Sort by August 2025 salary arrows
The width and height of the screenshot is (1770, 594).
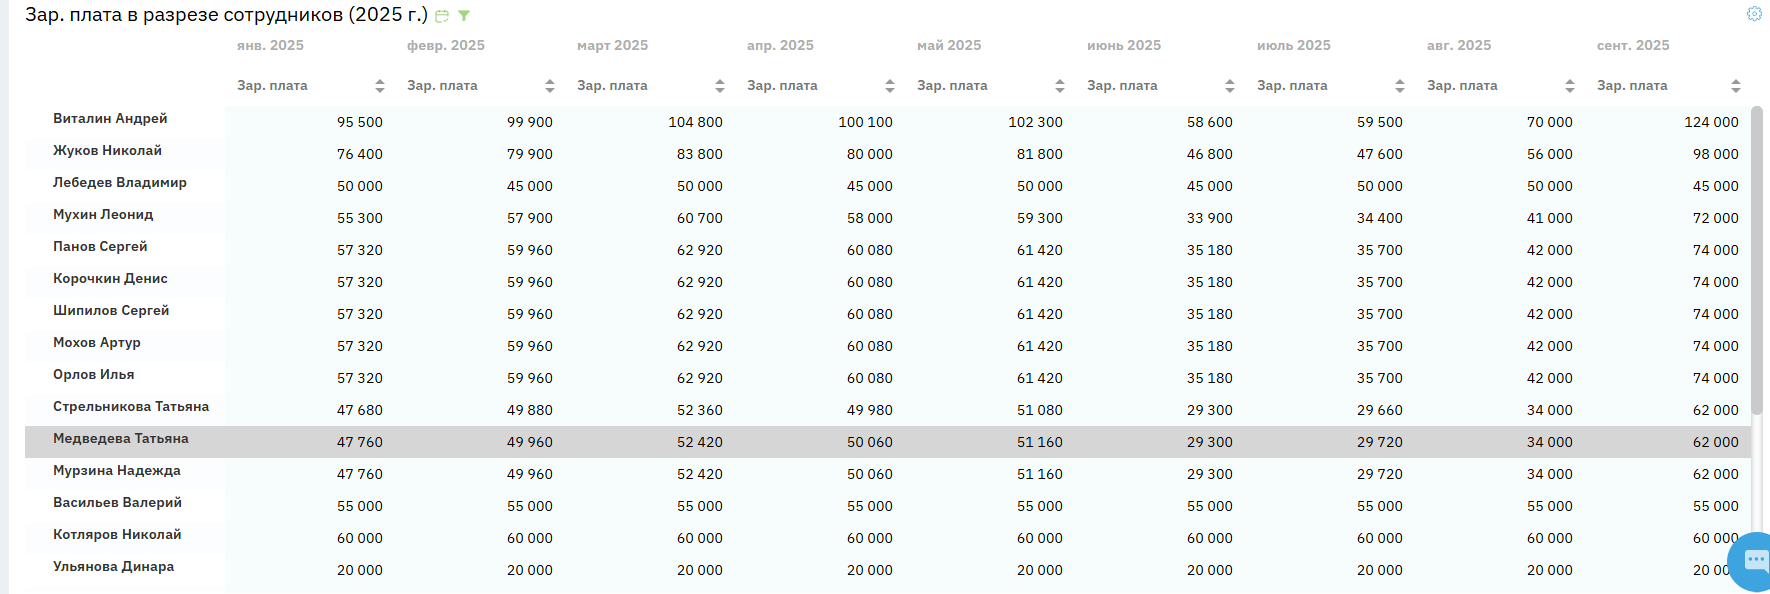(1570, 86)
